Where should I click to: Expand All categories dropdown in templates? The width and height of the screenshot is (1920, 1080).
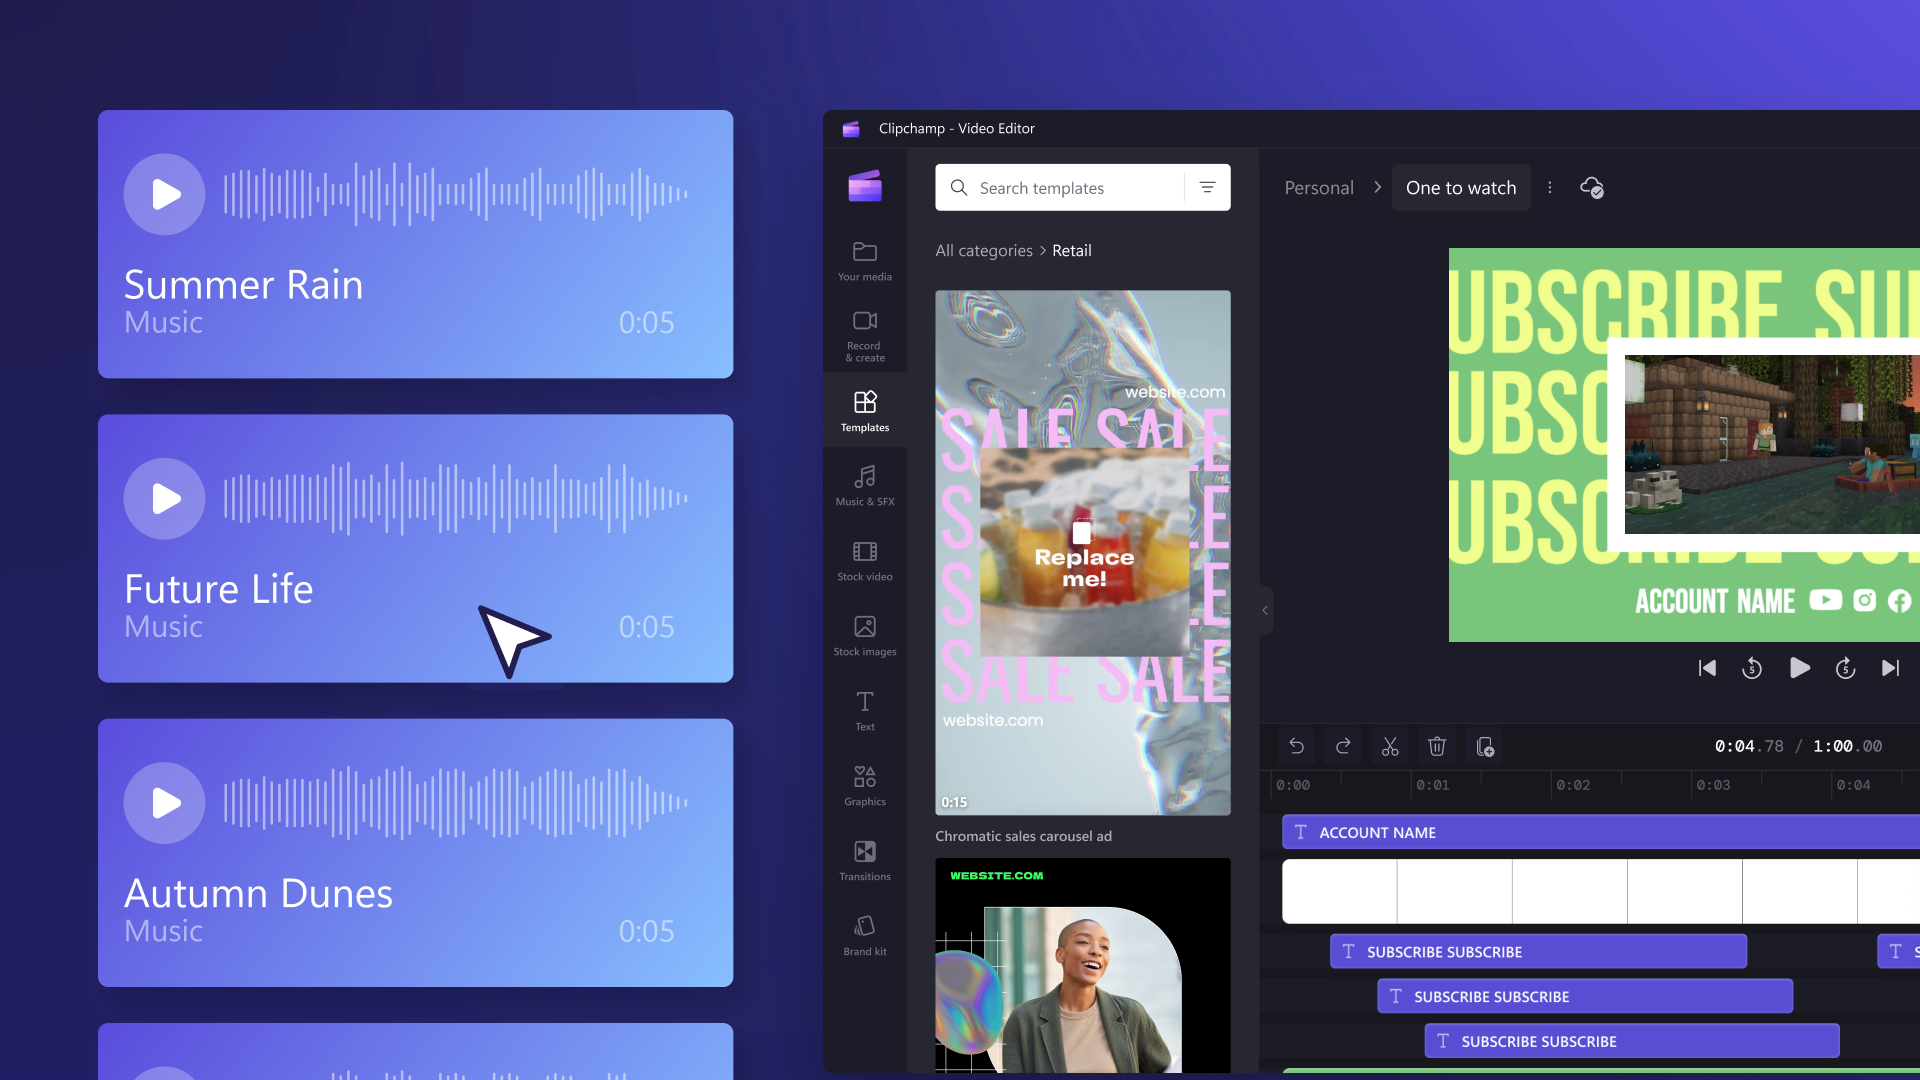pos(984,249)
